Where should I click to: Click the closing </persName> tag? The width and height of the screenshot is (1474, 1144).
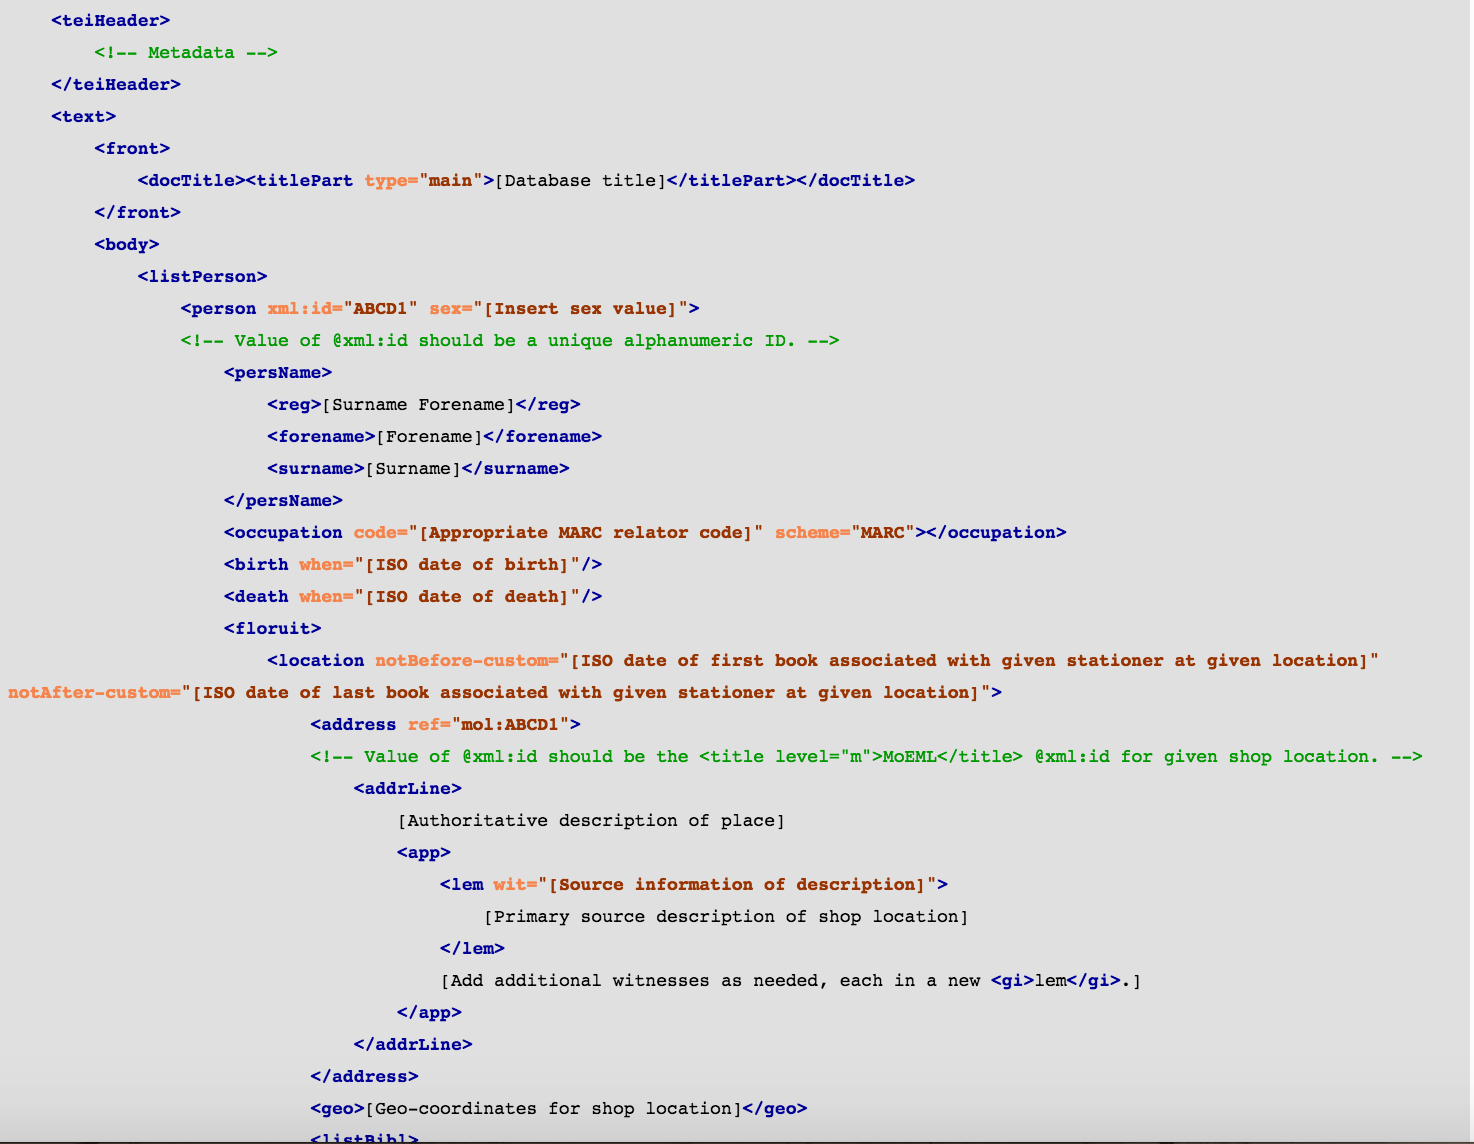point(284,500)
